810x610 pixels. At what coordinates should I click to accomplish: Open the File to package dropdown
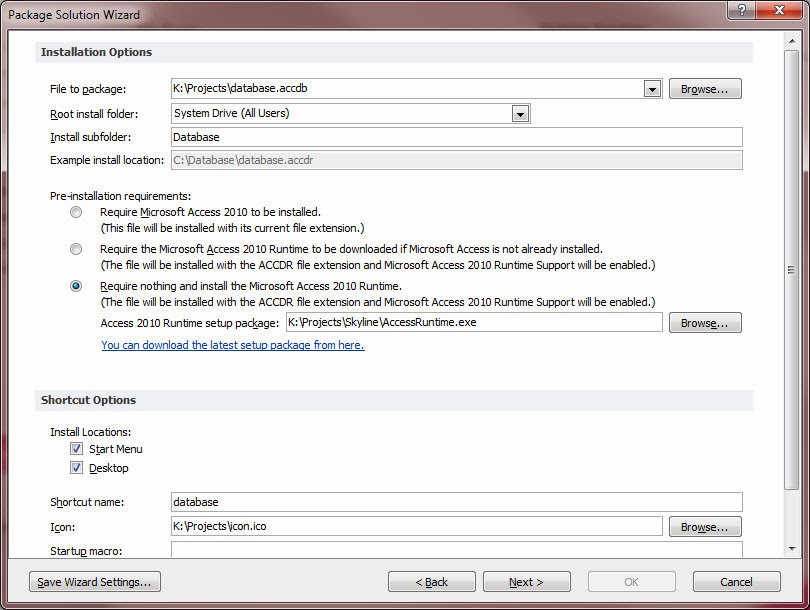(x=652, y=88)
